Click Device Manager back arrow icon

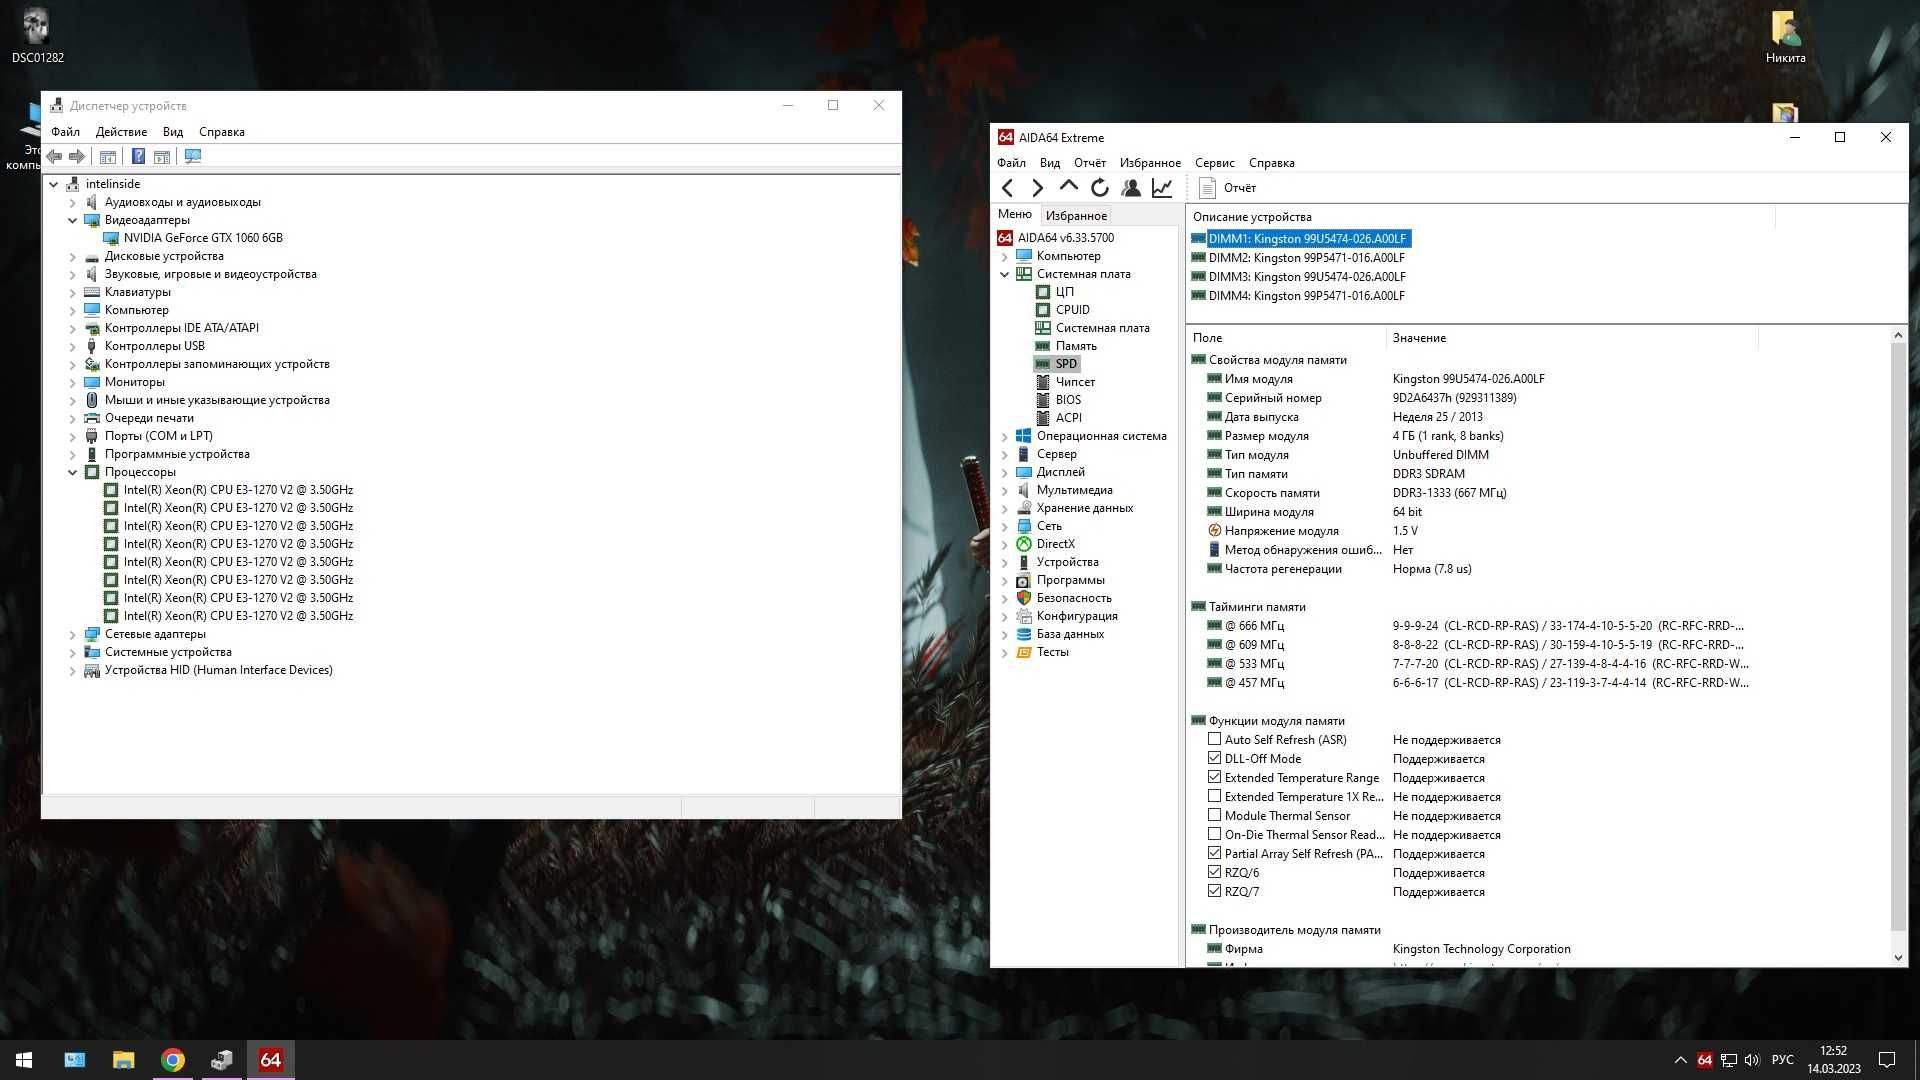(x=55, y=156)
